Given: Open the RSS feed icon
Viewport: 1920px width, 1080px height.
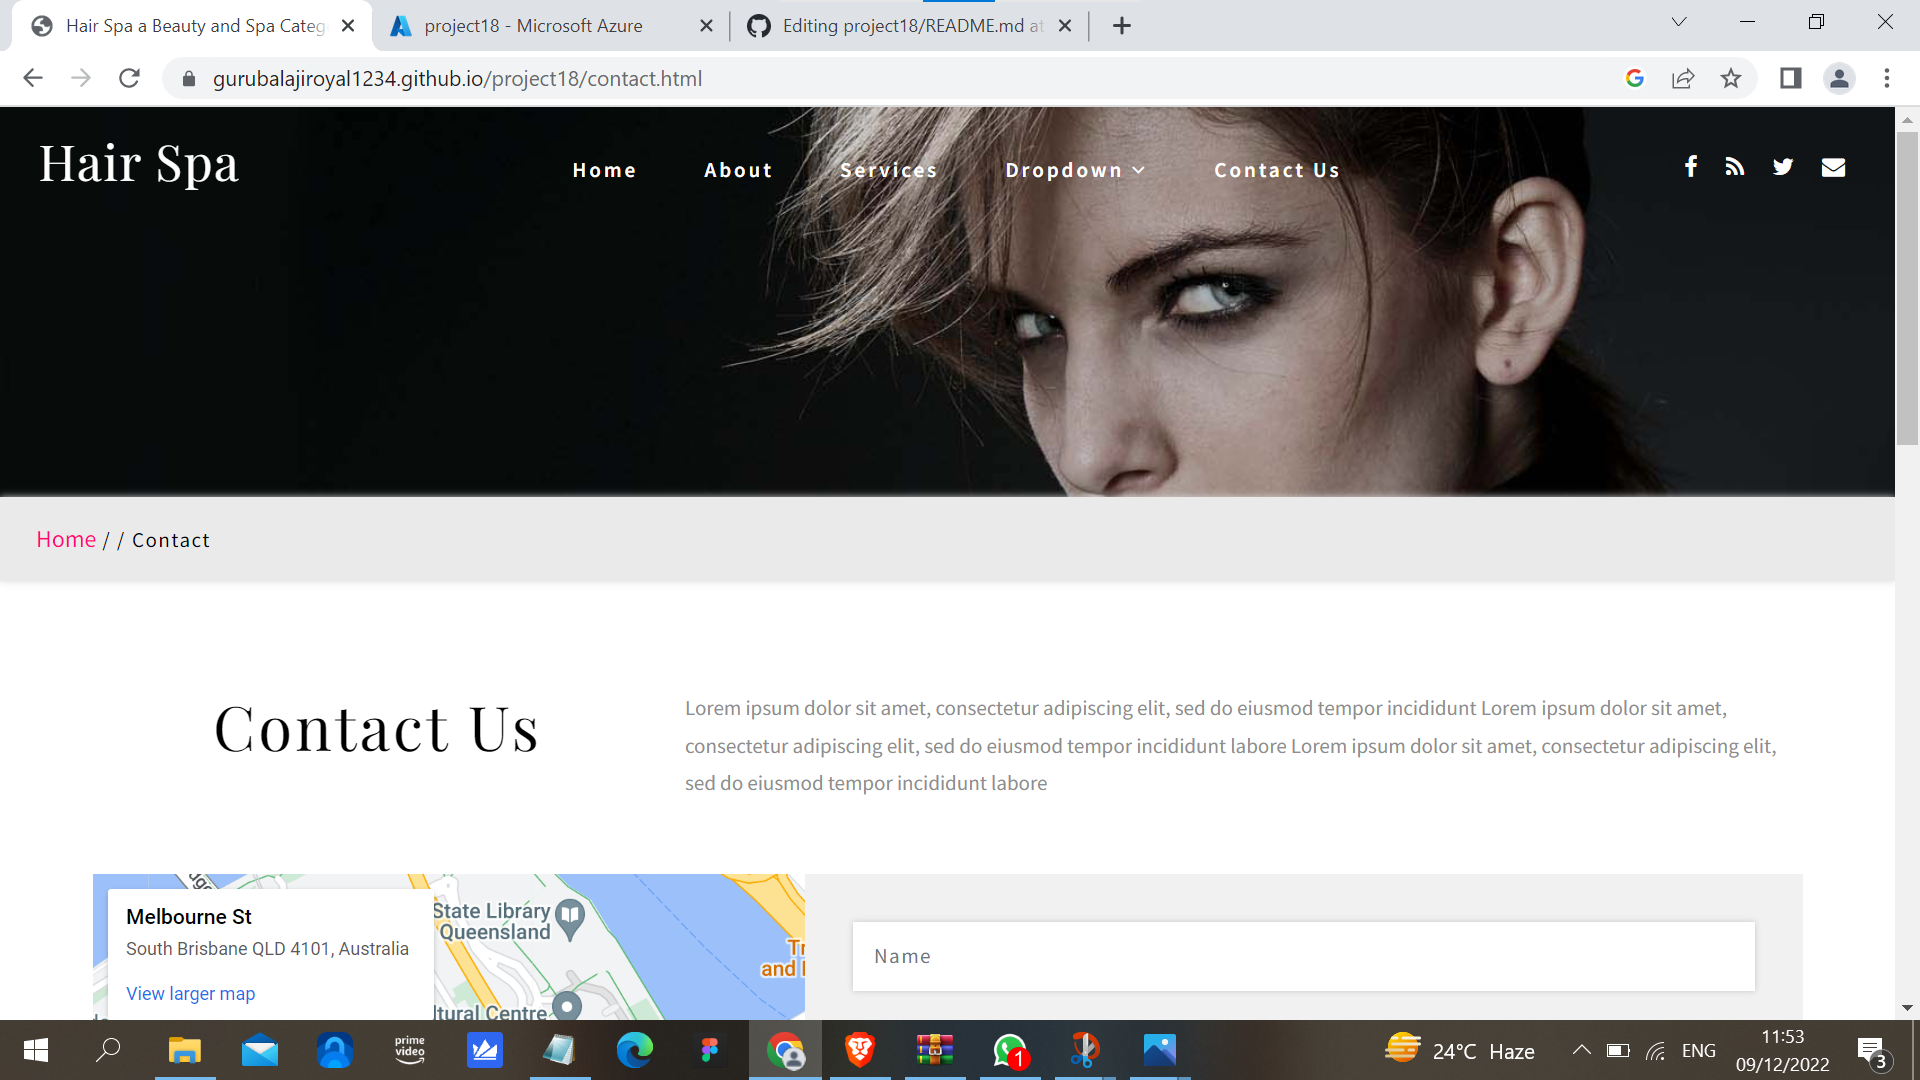Looking at the screenshot, I should [1735, 167].
